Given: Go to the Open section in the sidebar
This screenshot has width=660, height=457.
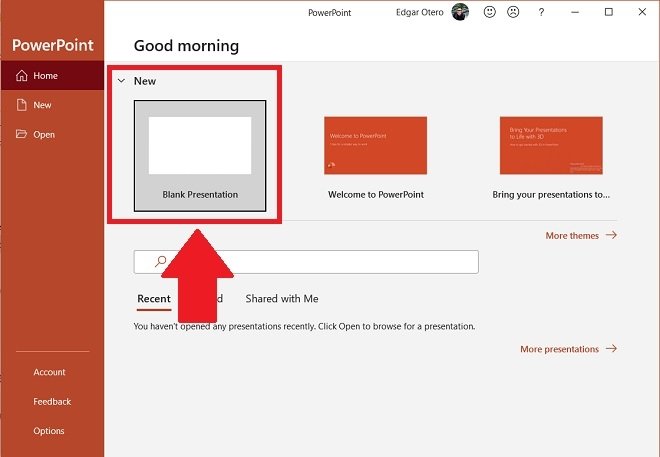Looking at the screenshot, I should [x=52, y=134].
